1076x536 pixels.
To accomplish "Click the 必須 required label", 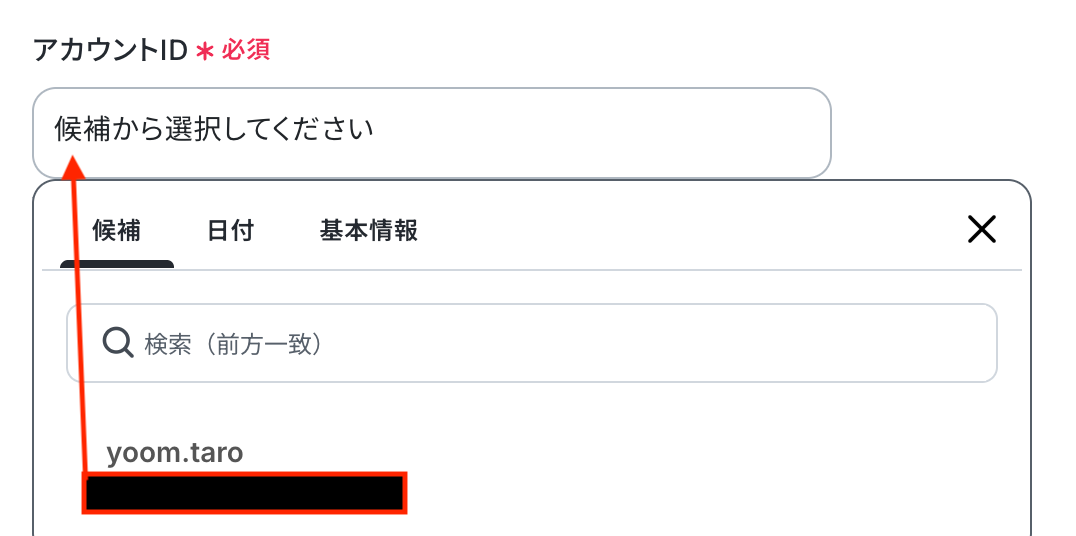I will pos(246,50).
